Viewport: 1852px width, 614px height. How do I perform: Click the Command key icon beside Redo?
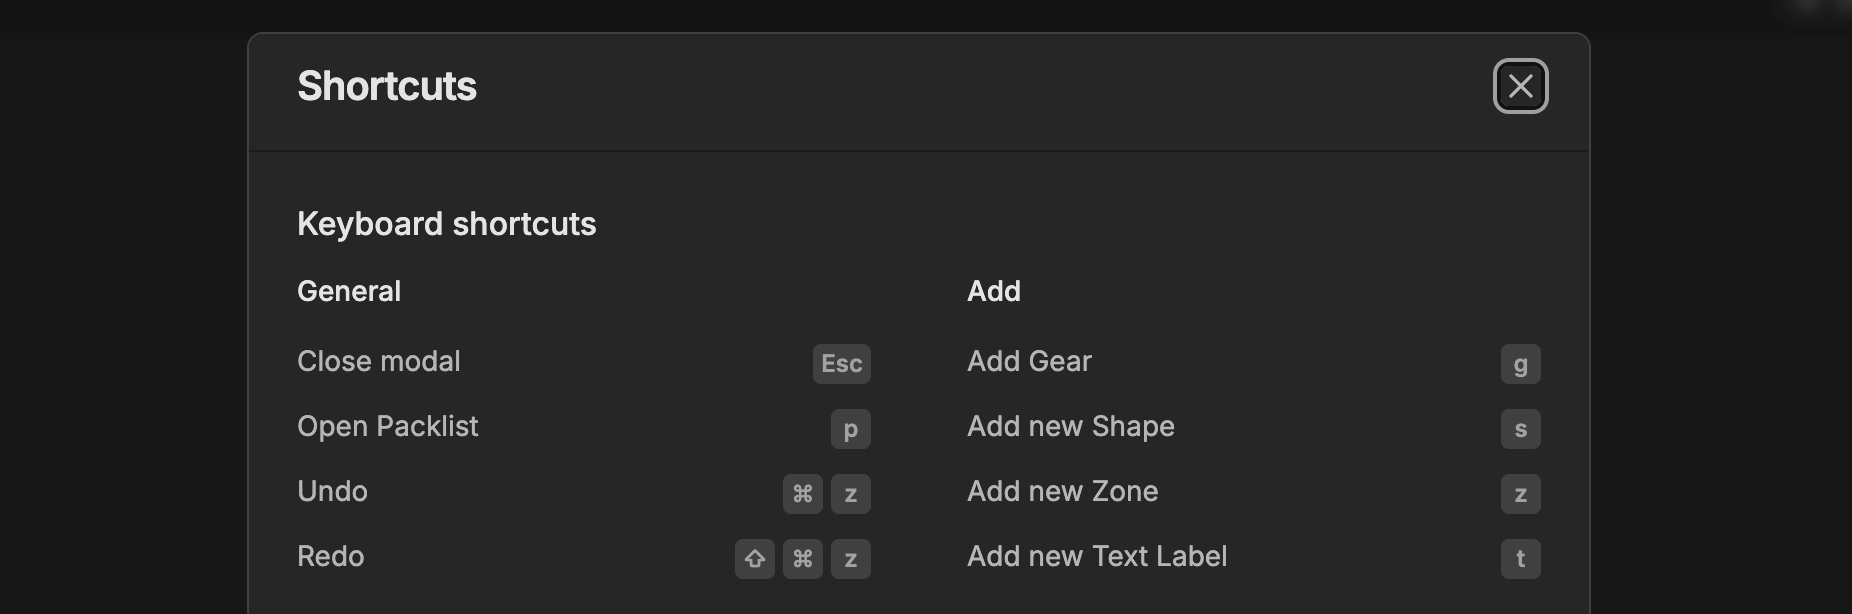click(801, 559)
